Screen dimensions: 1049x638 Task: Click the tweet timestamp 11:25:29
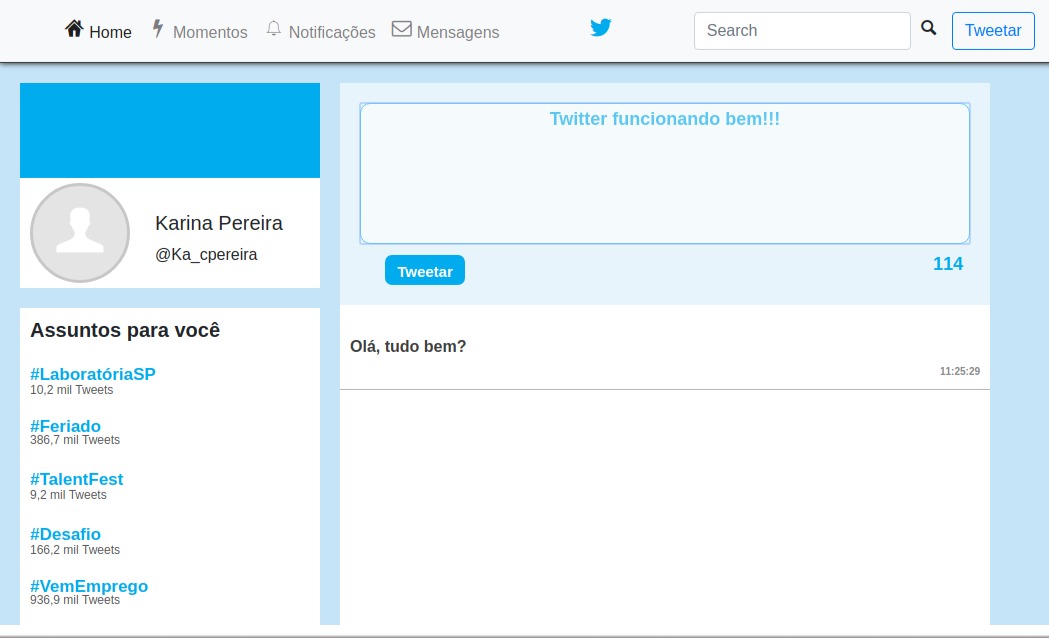(960, 371)
